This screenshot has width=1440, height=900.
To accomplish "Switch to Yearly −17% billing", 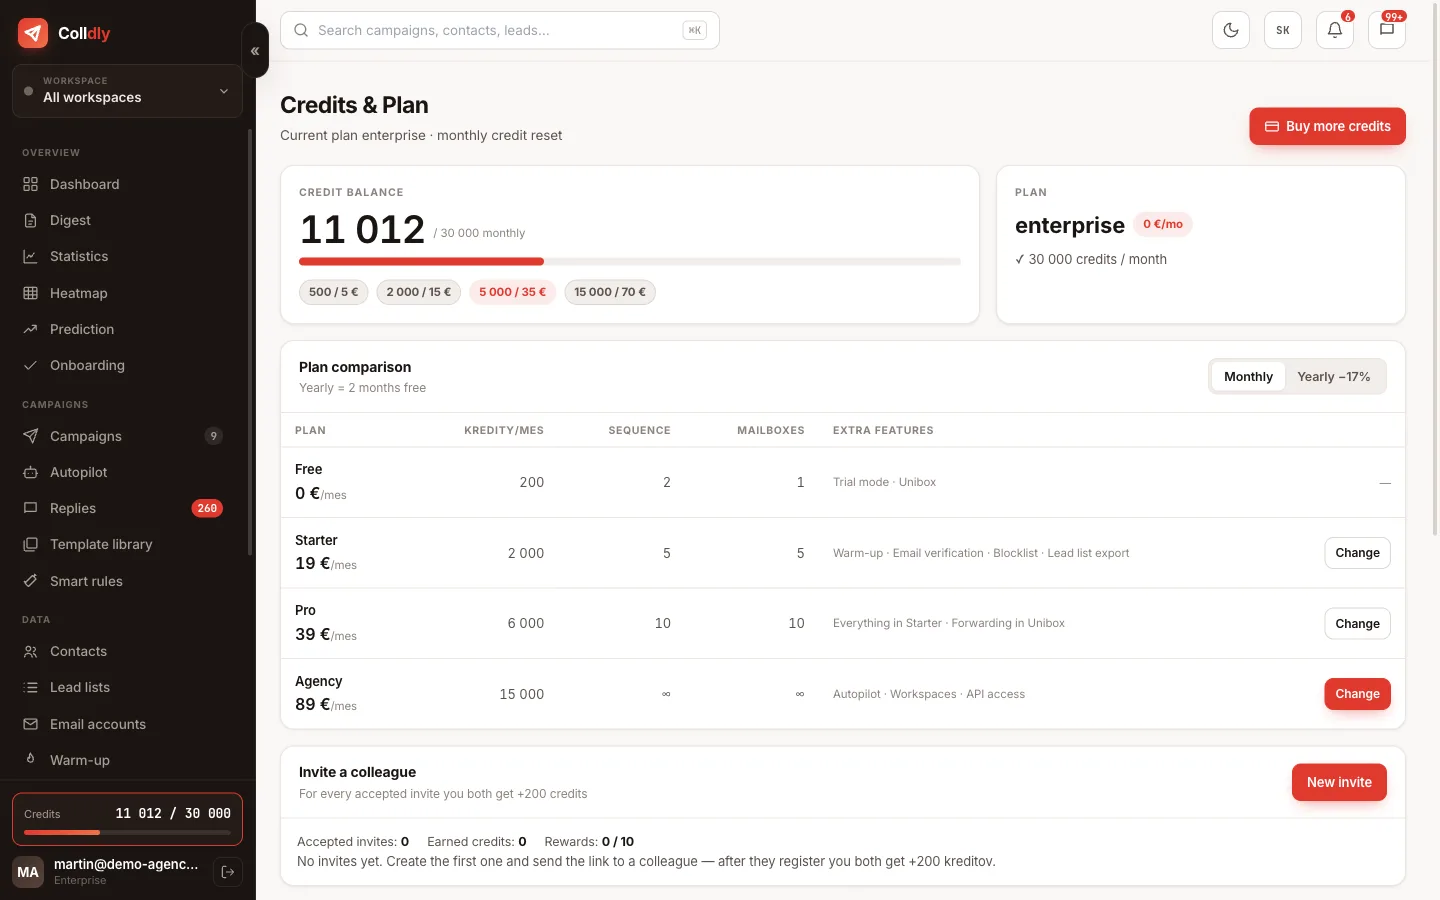I will click(1334, 377).
